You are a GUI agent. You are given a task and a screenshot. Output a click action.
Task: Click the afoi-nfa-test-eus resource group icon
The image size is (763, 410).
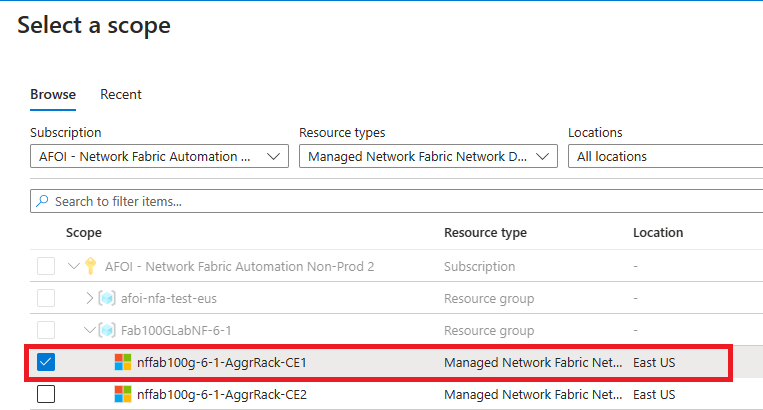click(x=107, y=298)
